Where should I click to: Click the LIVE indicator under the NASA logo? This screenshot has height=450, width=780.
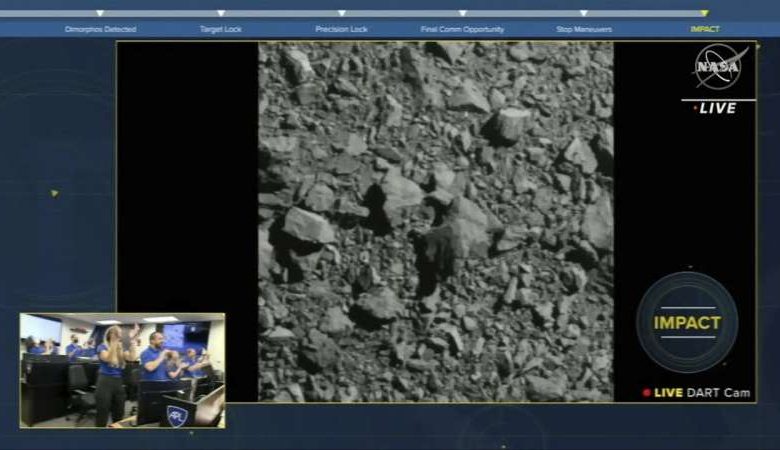click(715, 108)
